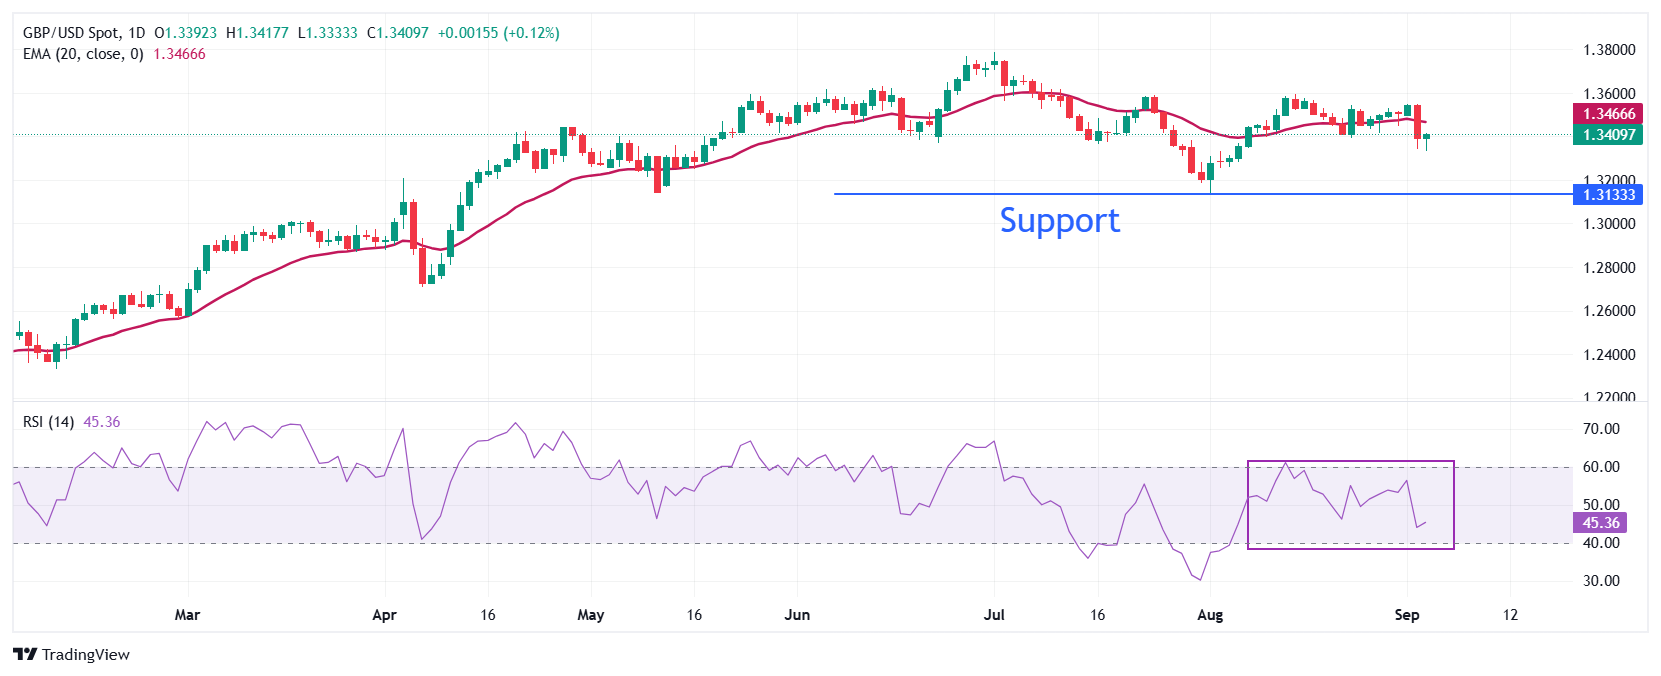The image size is (1661, 676).
Task: Click the EMA legend value 1.34666
Action: (x=179, y=54)
